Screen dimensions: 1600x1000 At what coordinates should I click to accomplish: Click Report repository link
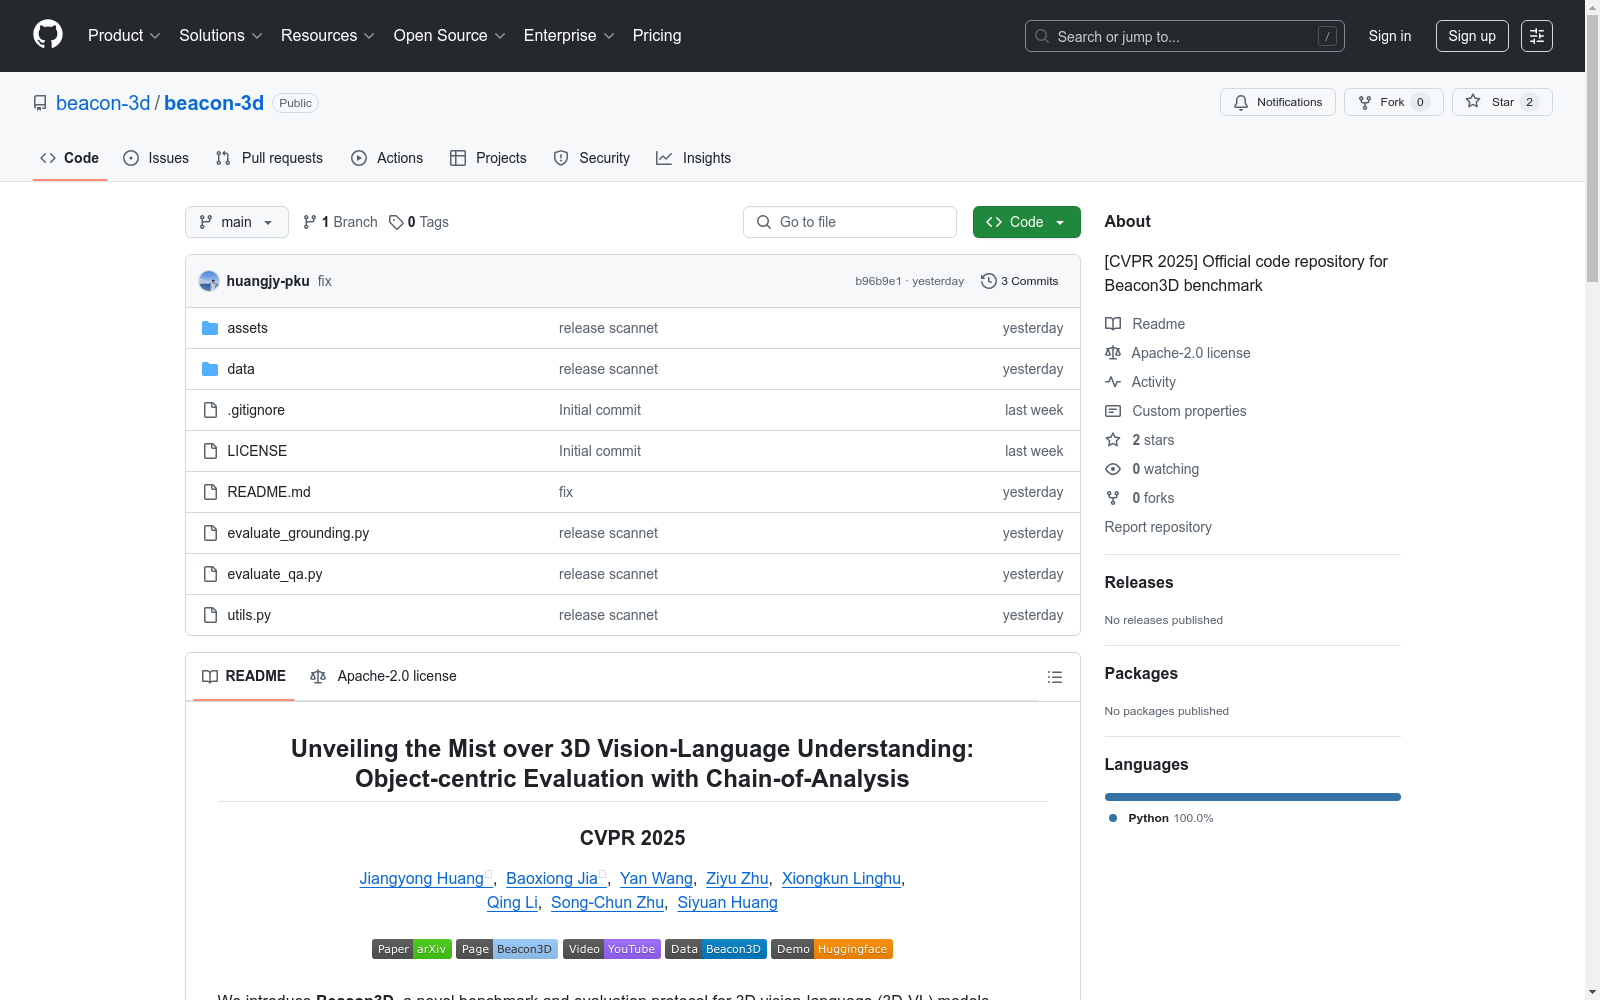coord(1158,527)
